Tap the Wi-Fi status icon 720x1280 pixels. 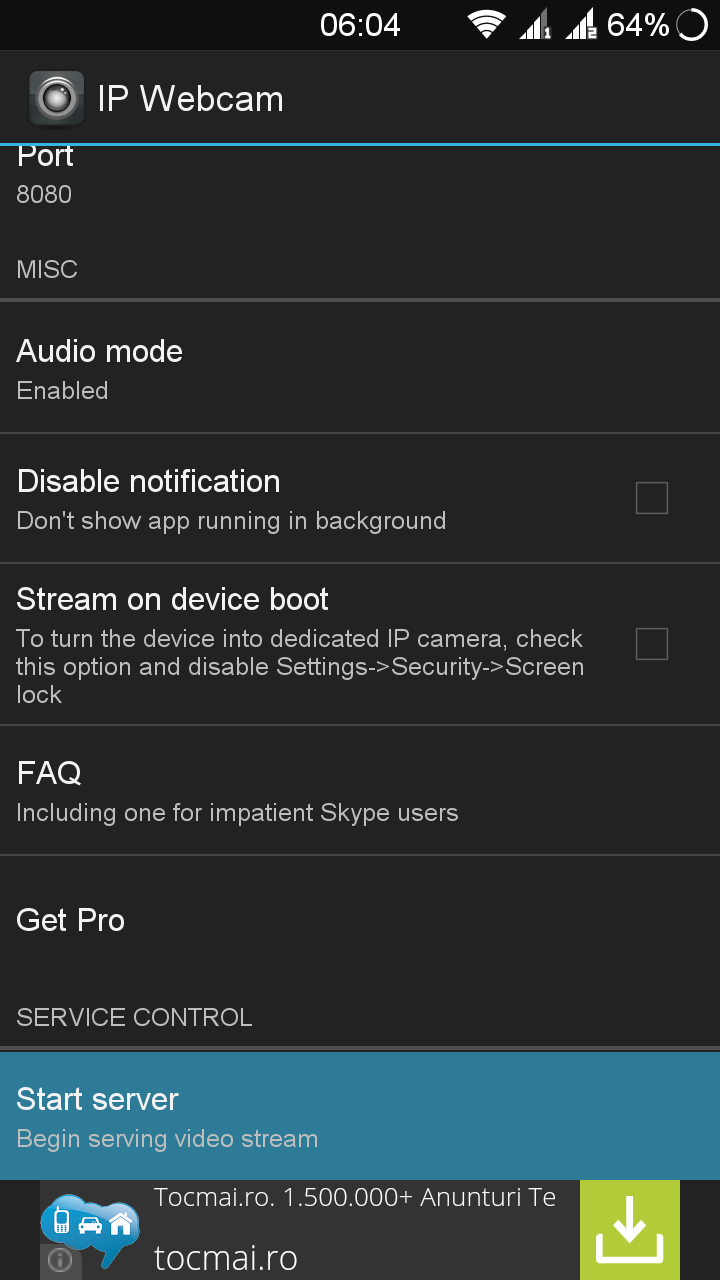[x=487, y=24]
